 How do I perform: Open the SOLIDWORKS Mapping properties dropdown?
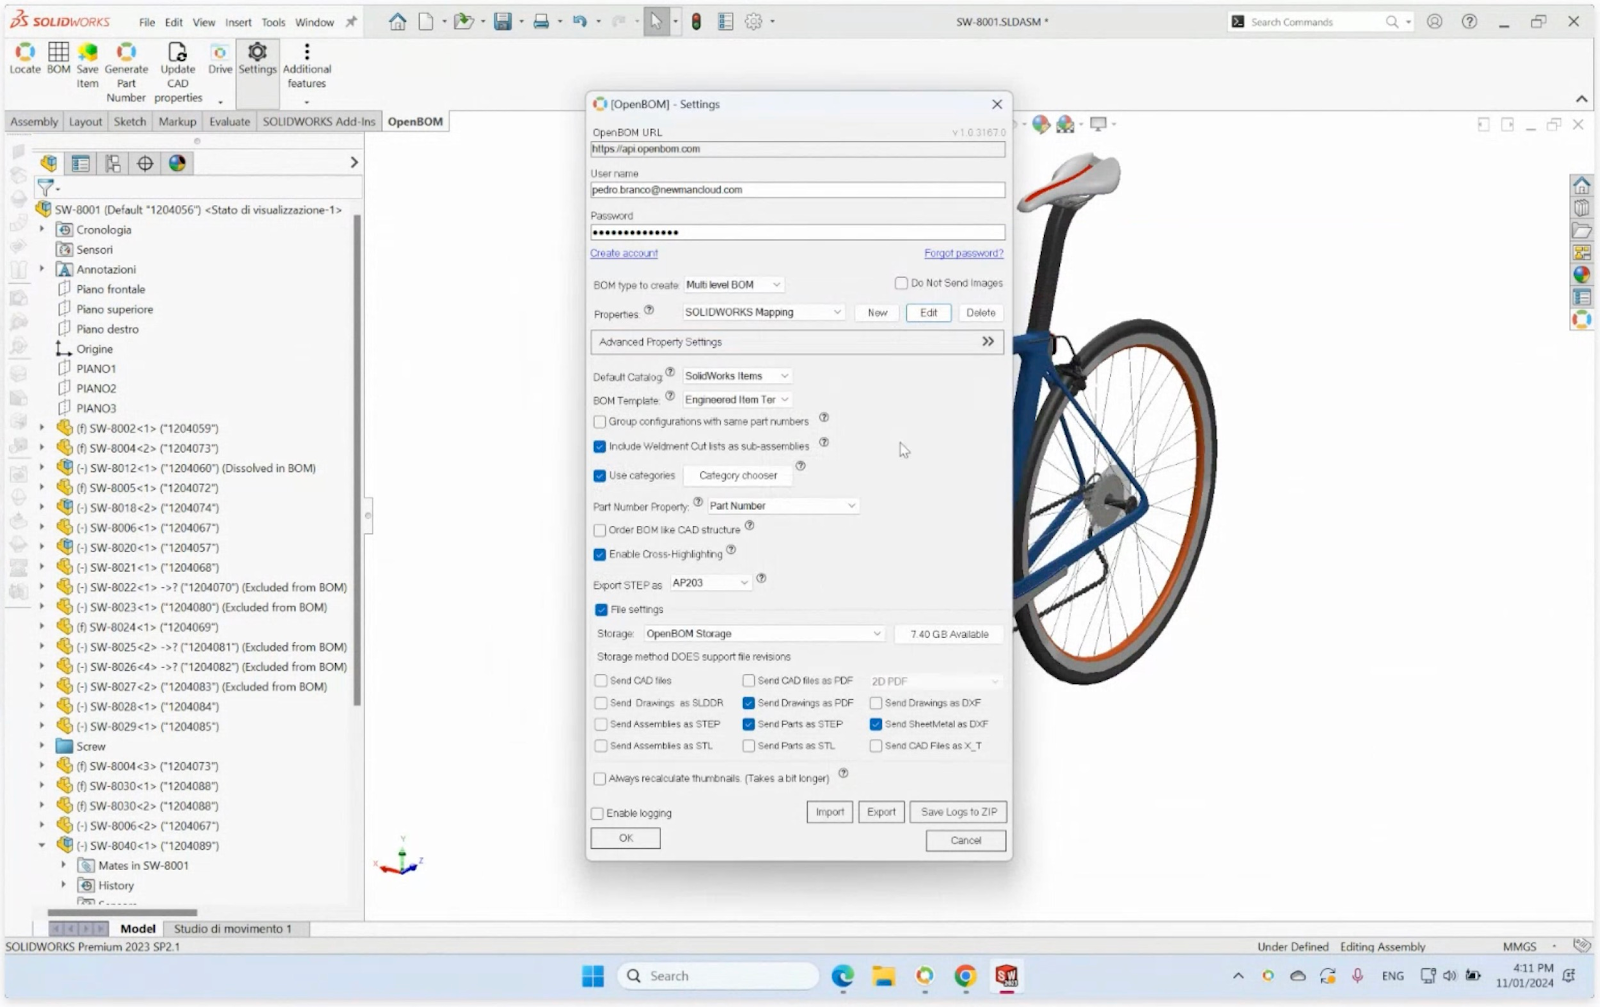[x=763, y=312]
